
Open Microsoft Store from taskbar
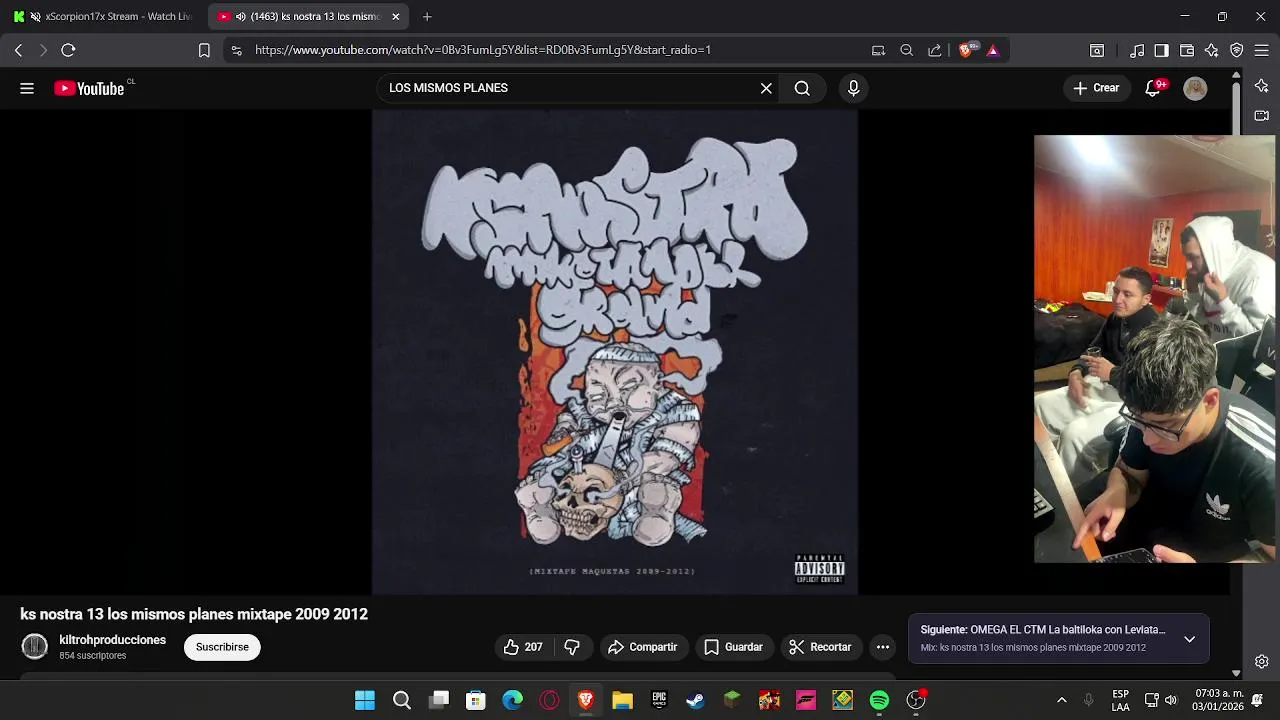[x=476, y=700]
